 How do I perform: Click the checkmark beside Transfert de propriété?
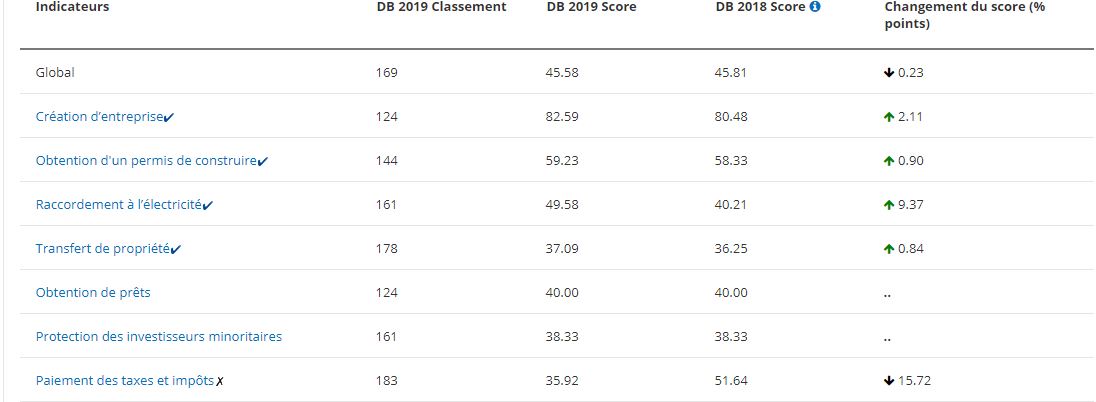coord(176,249)
